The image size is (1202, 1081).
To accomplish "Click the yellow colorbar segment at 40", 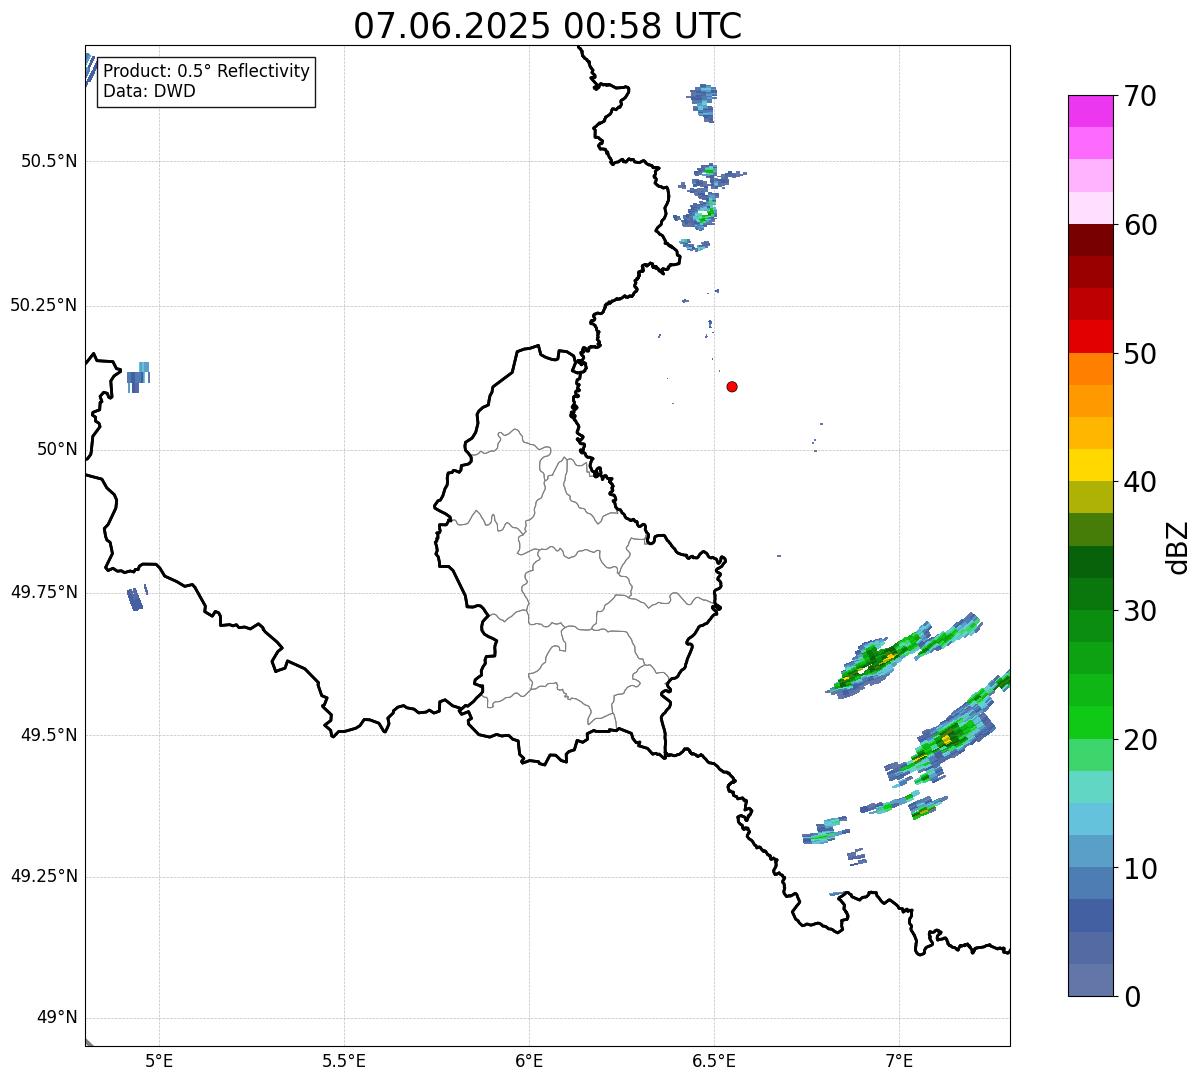I will pos(1090,465).
